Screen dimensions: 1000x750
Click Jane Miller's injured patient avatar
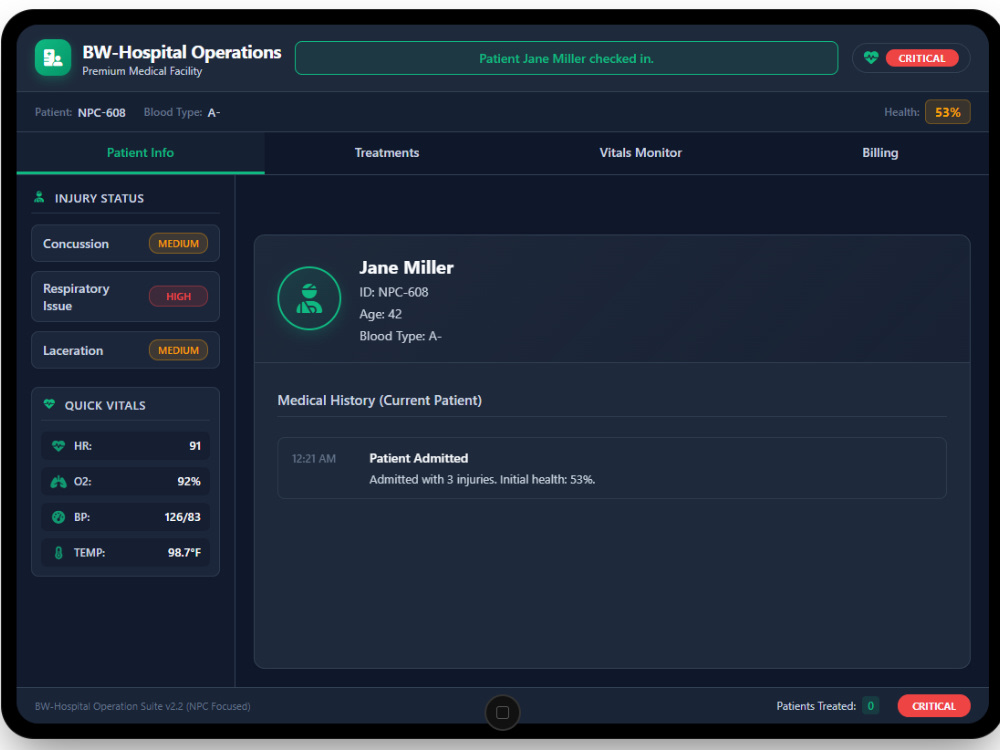click(309, 298)
